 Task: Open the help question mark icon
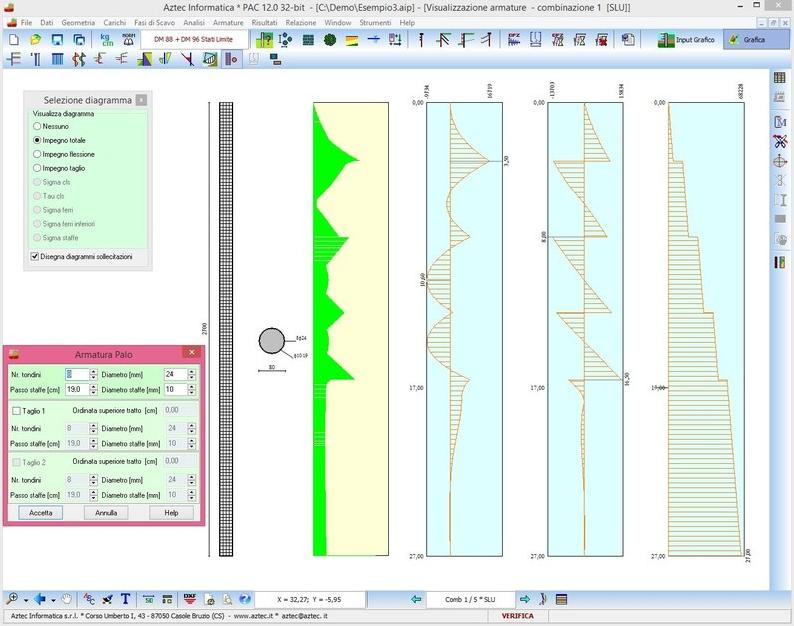click(x=243, y=599)
